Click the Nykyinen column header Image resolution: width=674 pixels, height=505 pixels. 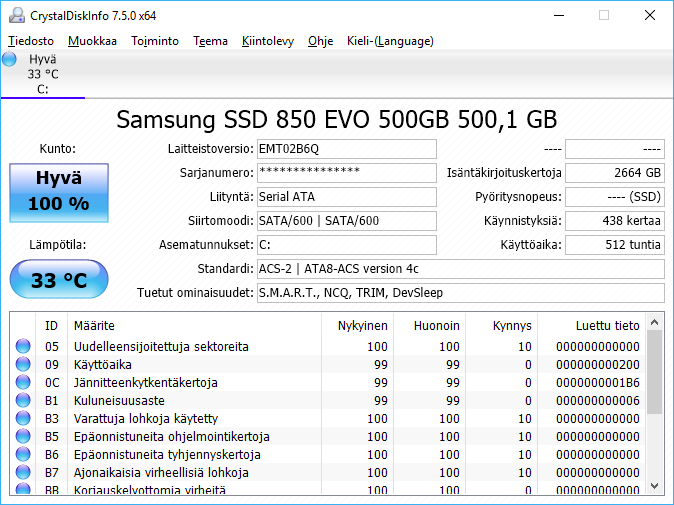[357, 326]
